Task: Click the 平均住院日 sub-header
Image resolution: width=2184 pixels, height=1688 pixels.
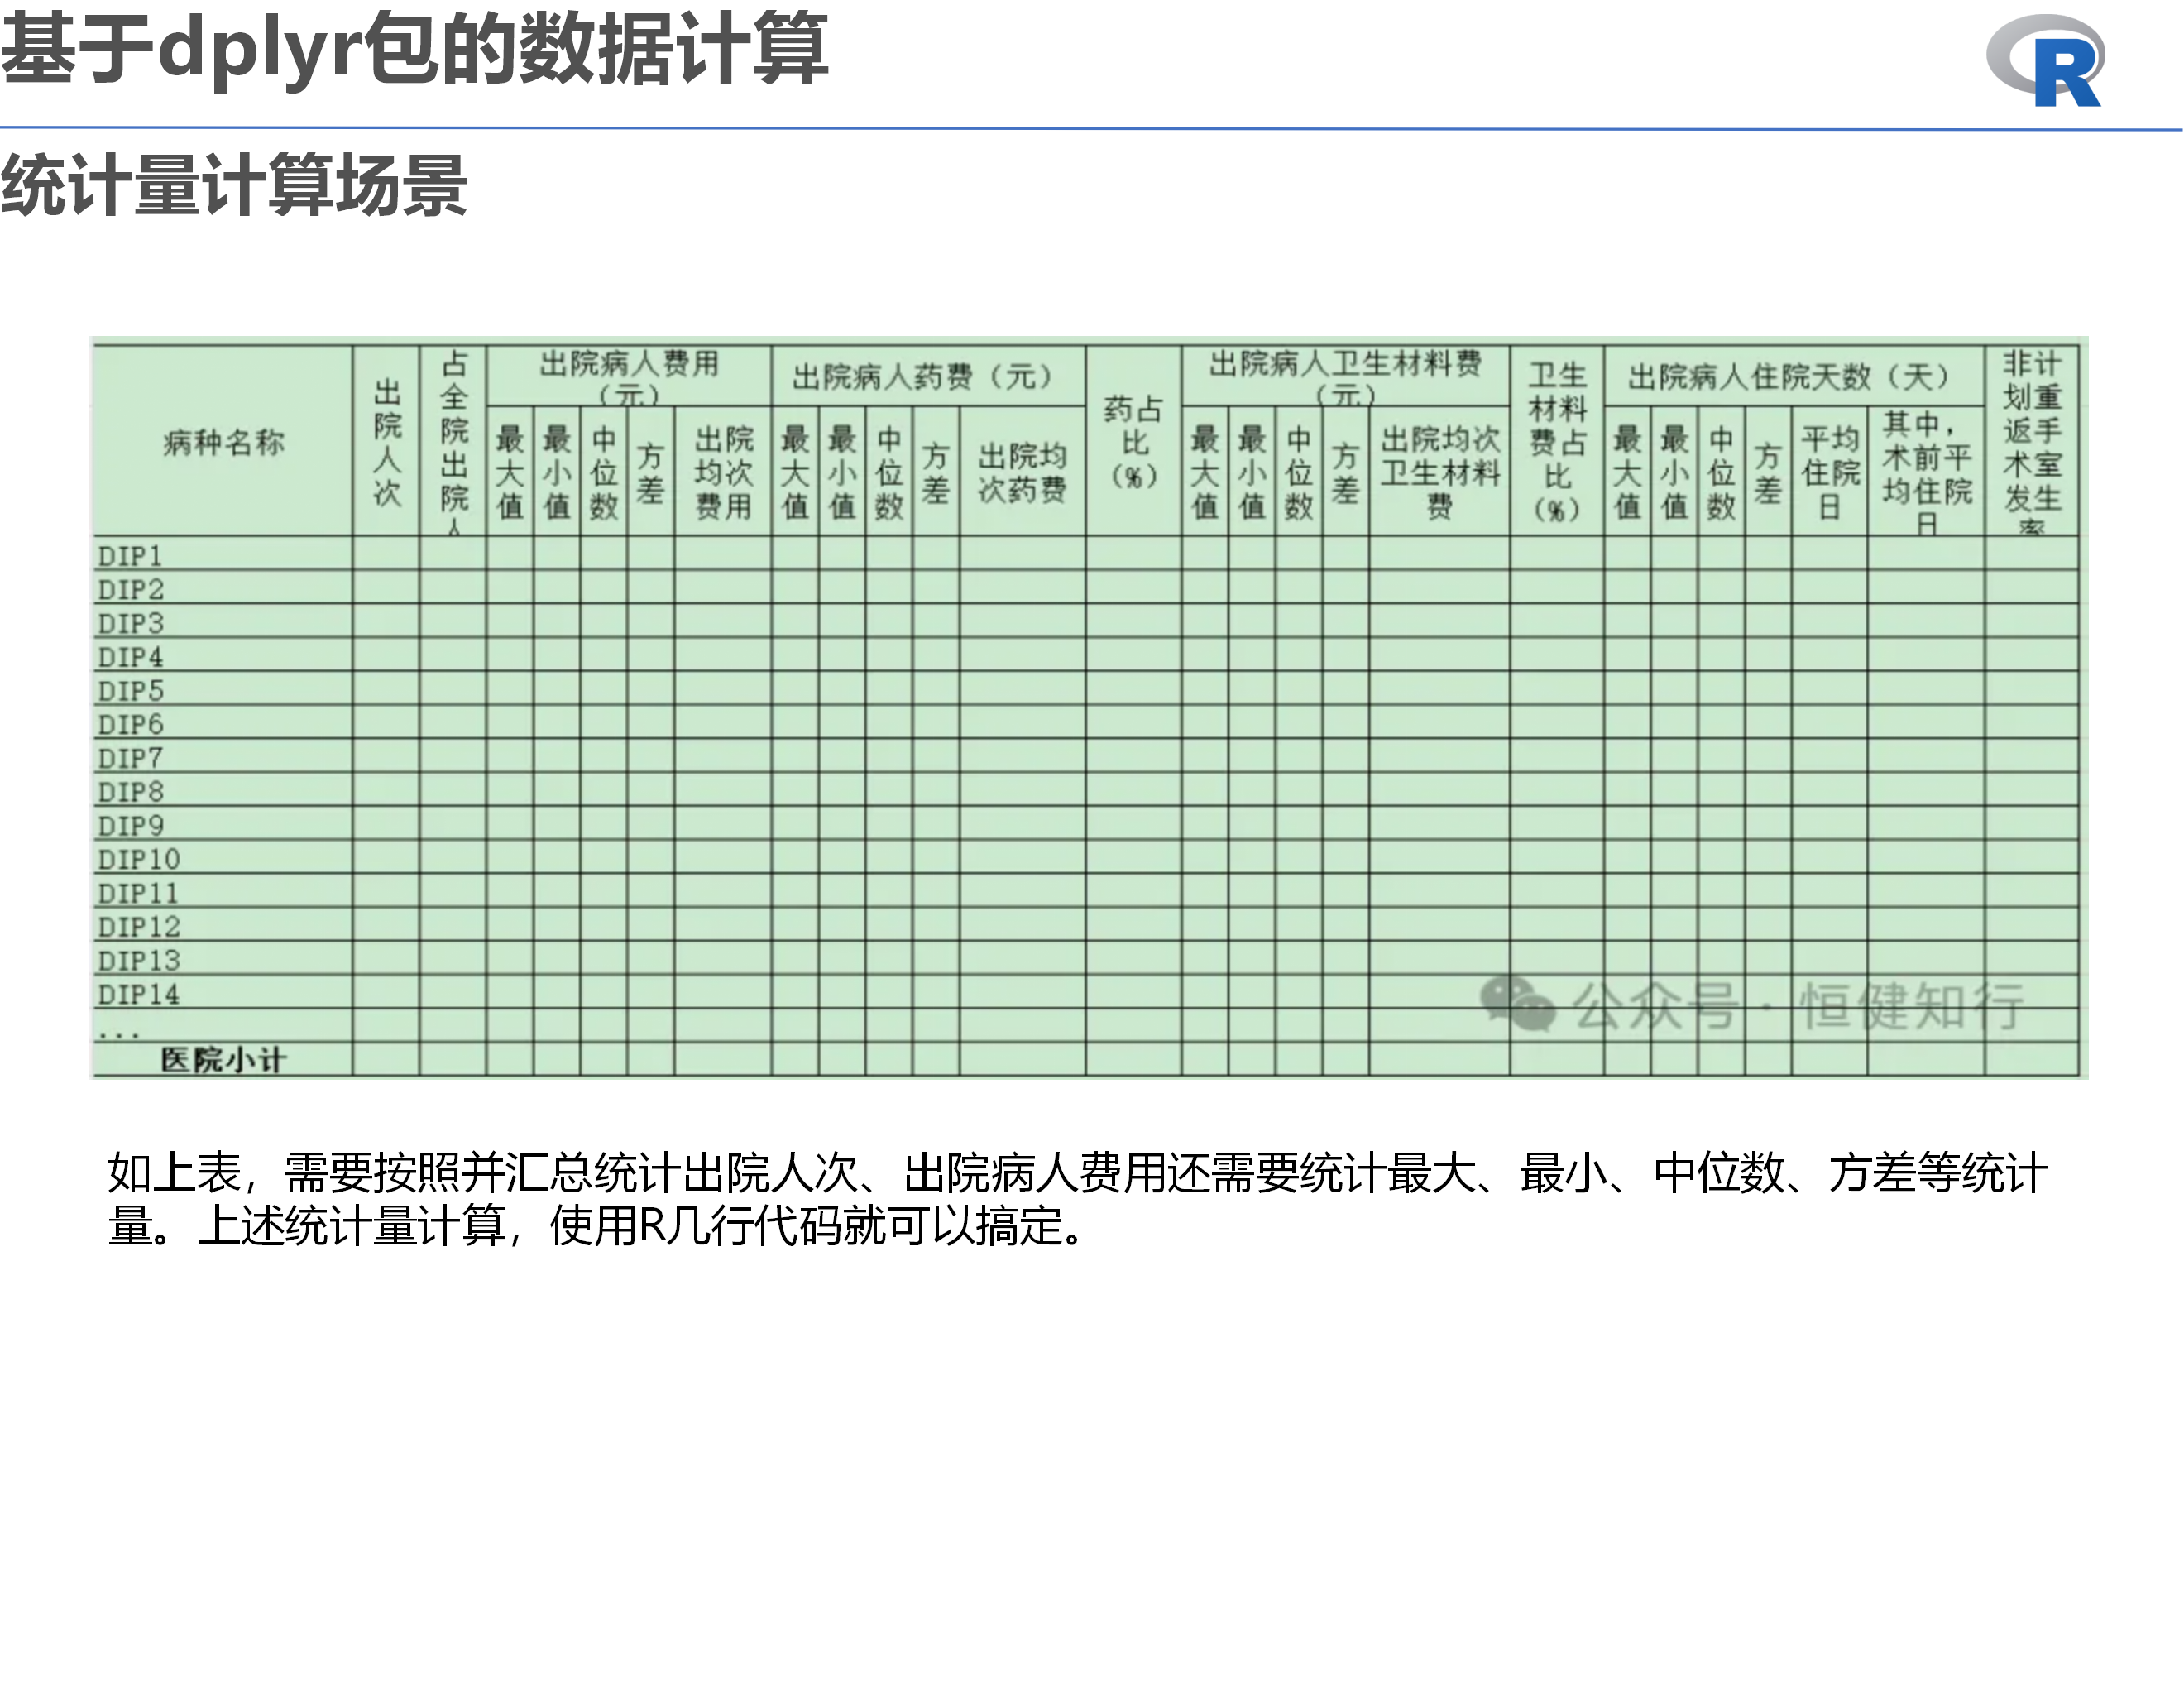Action: tap(1829, 471)
